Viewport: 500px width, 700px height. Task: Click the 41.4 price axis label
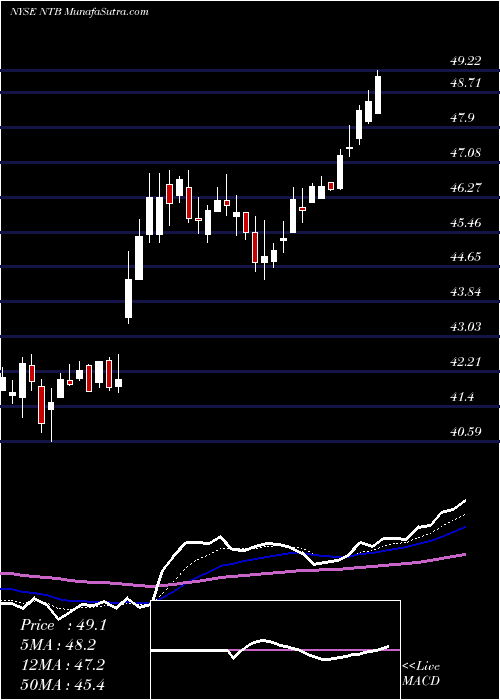462,396
